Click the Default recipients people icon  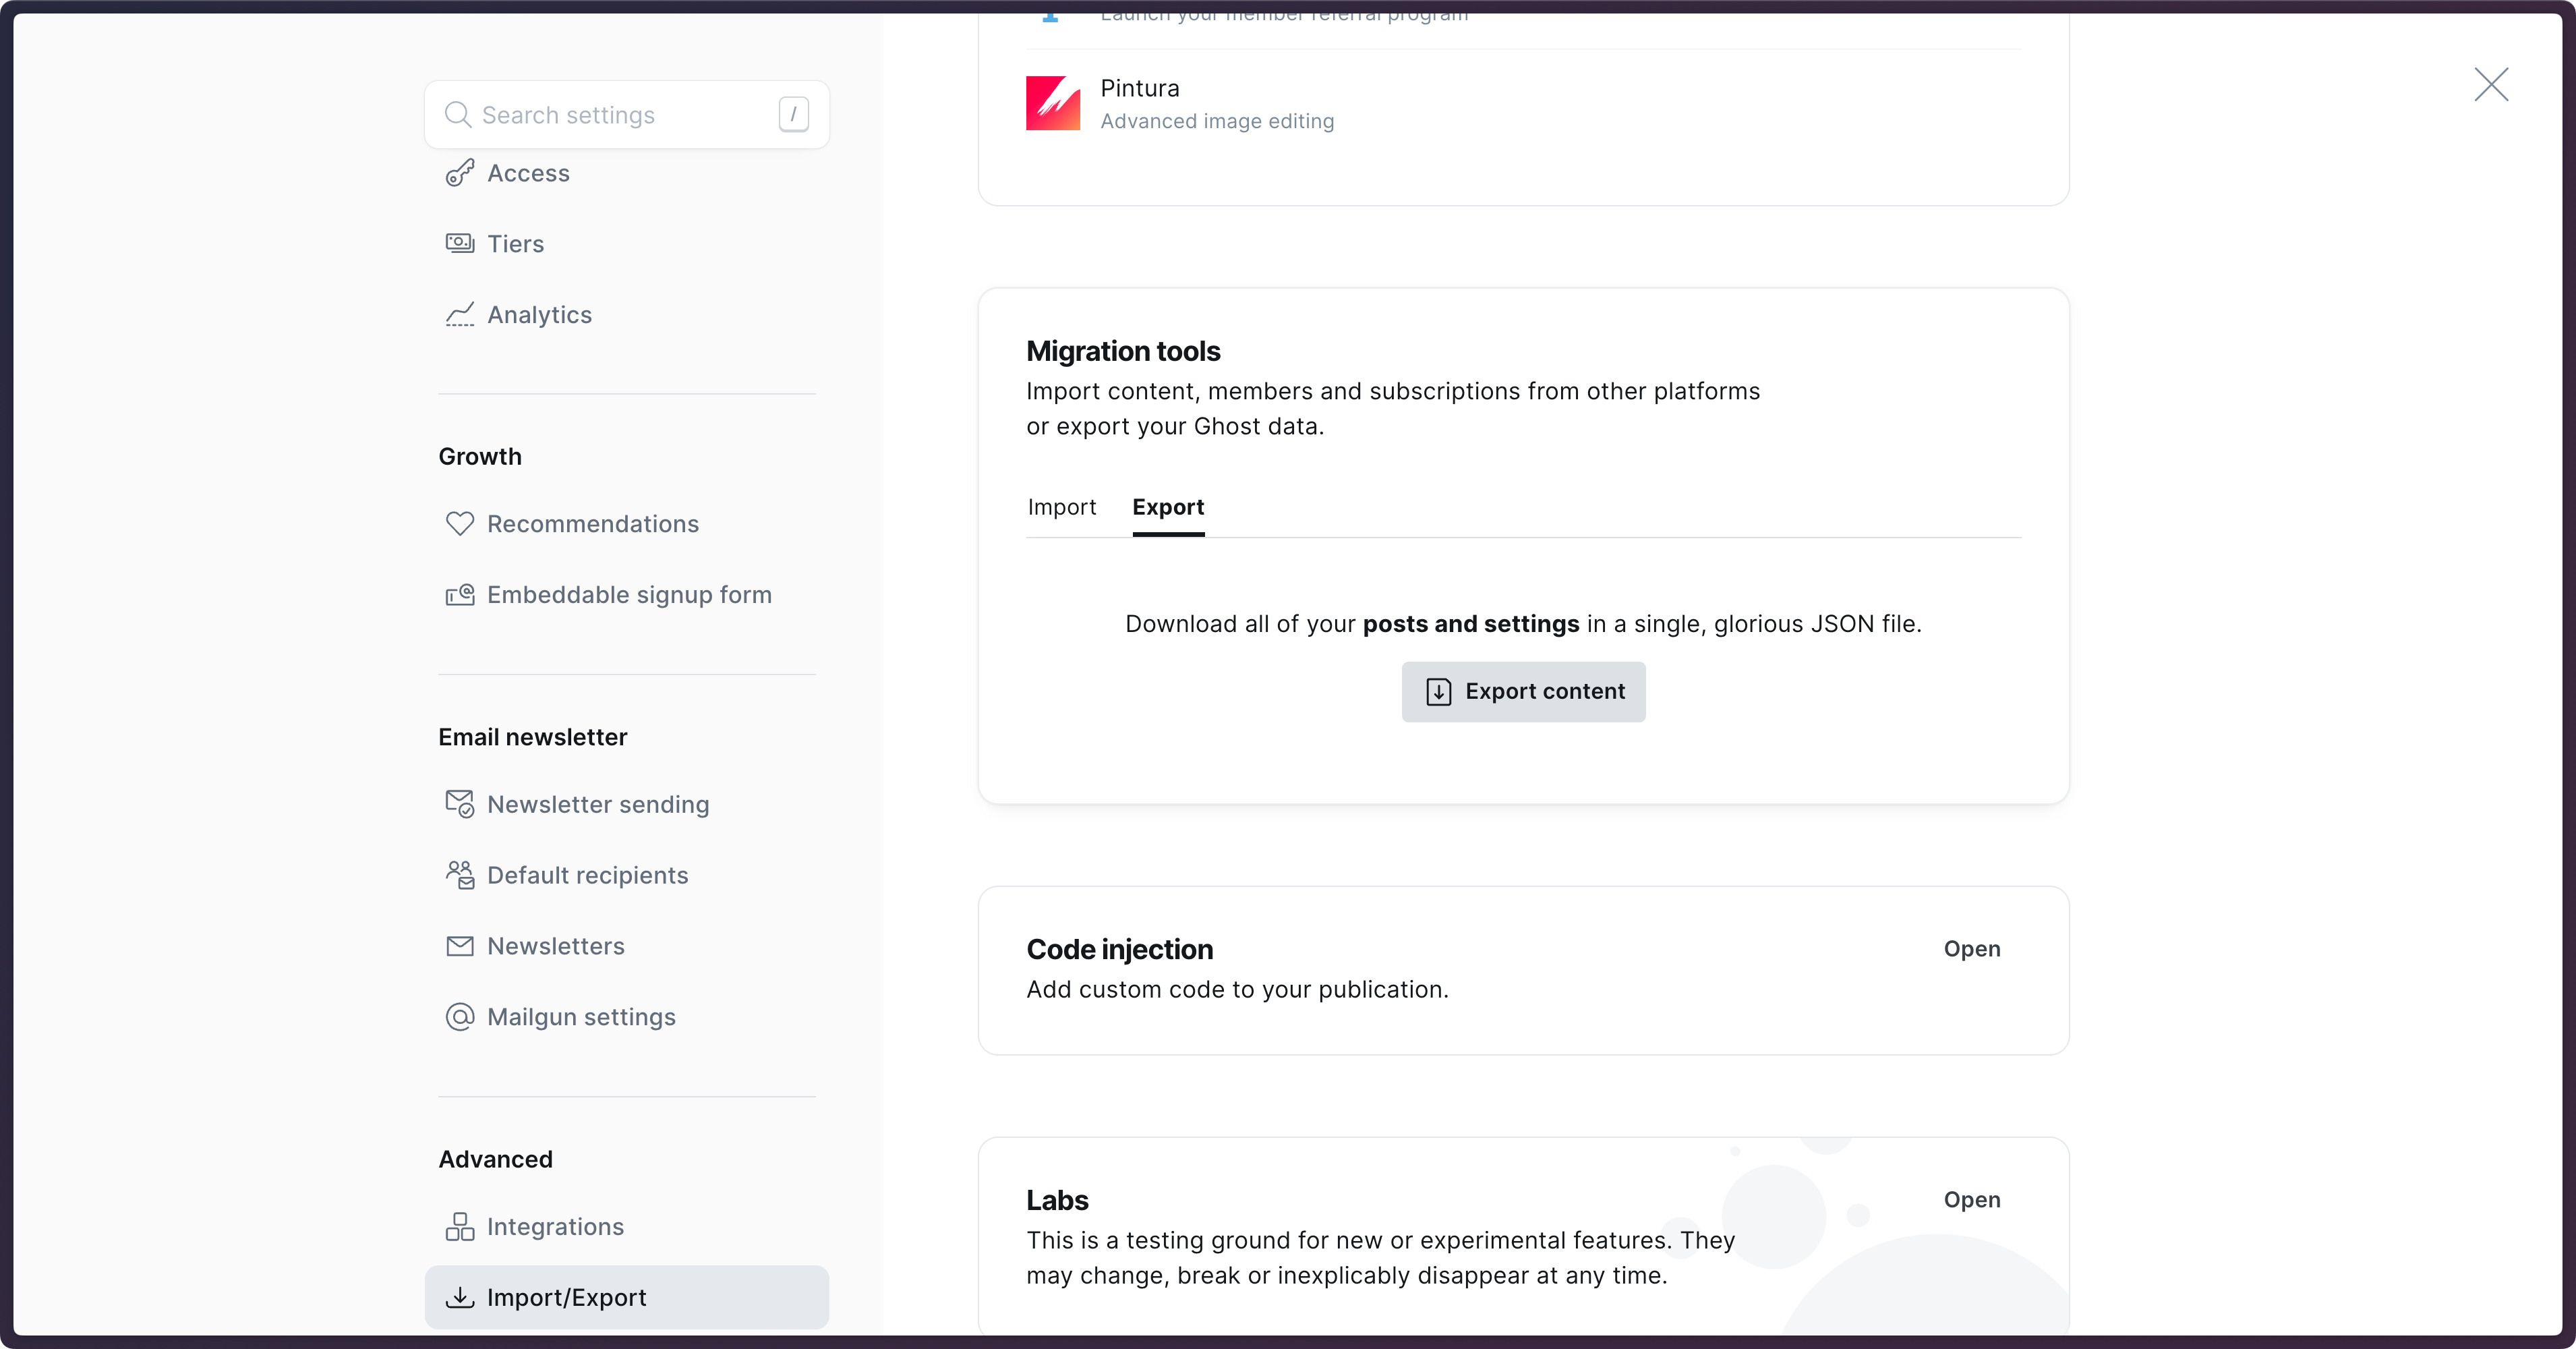pos(459,874)
